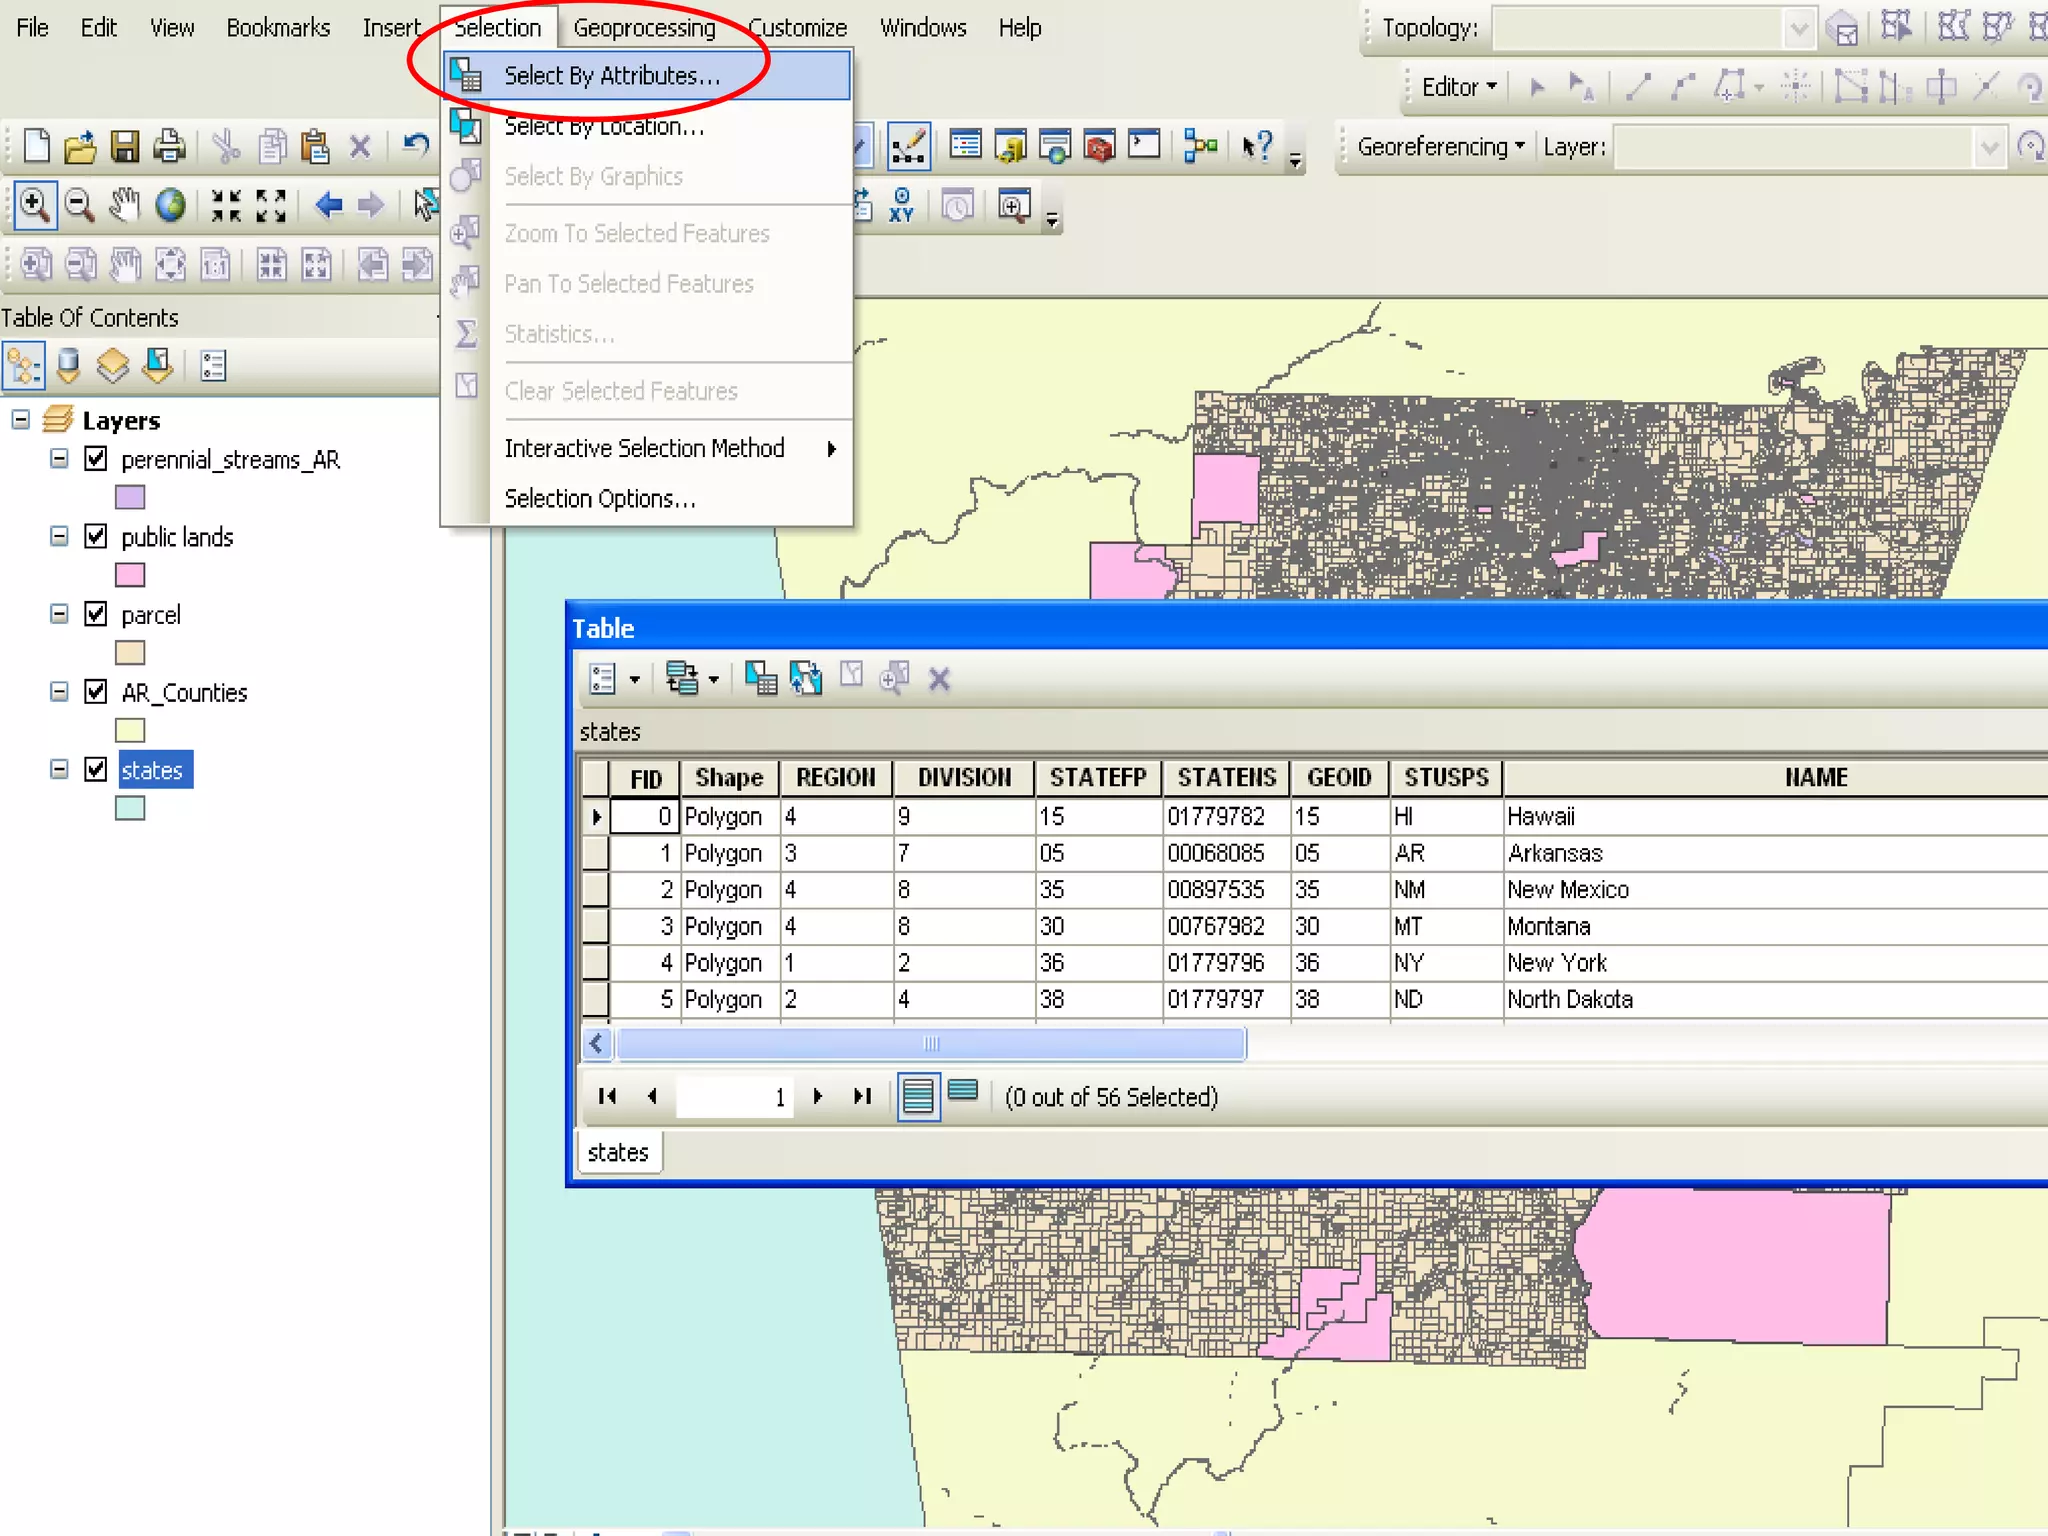Click the Go To XY icon
This screenshot has width=2048, height=1536.
point(902,205)
